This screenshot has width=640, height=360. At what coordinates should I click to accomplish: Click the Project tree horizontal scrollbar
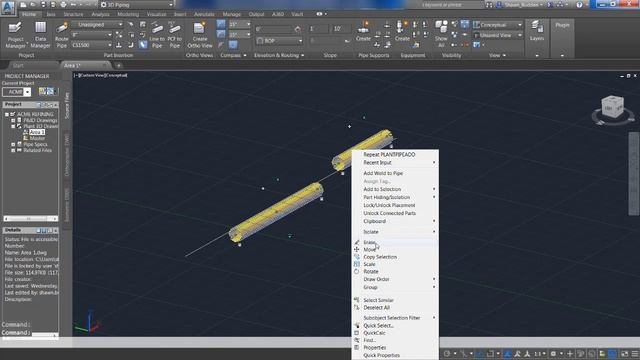(30, 218)
